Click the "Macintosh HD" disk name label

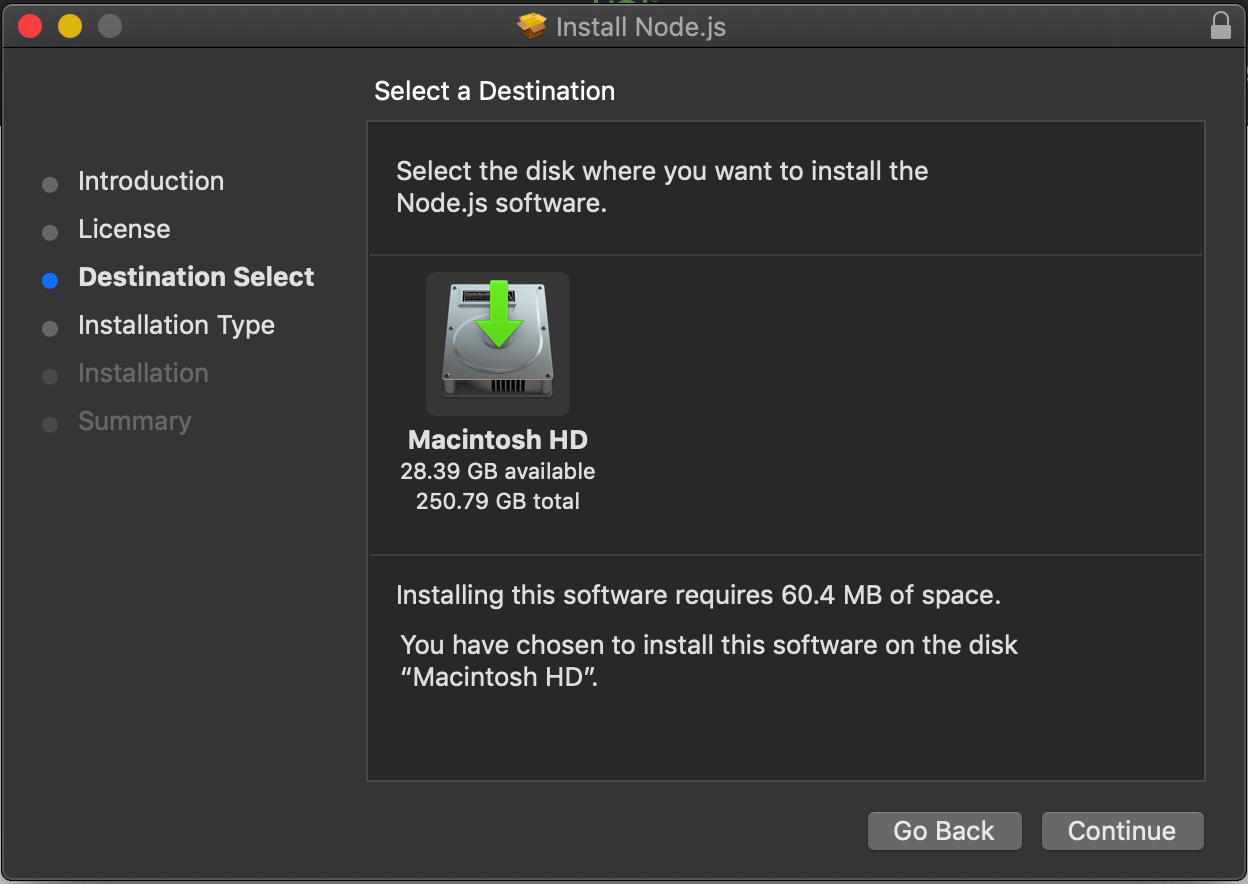(x=498, y=440)
